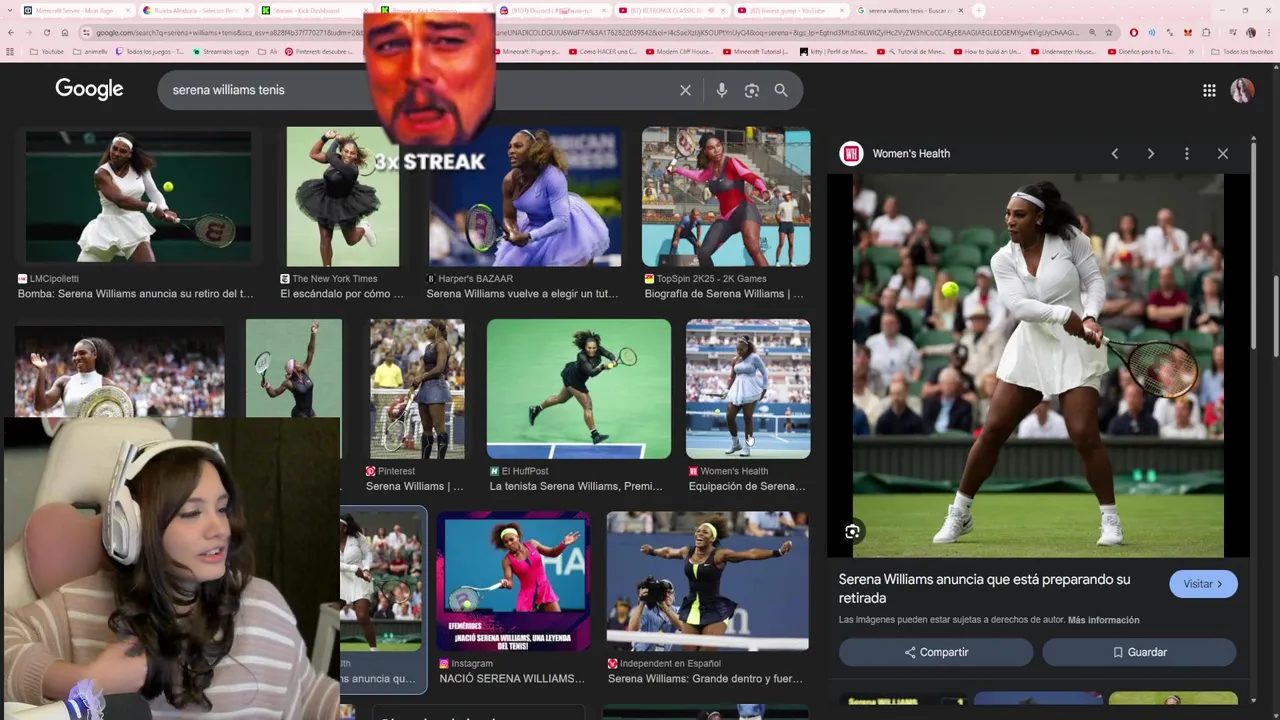Show more bookmarks with the chevron
The height and width of the screenshot is (720, 1280).
click(x=1190, y=51)
